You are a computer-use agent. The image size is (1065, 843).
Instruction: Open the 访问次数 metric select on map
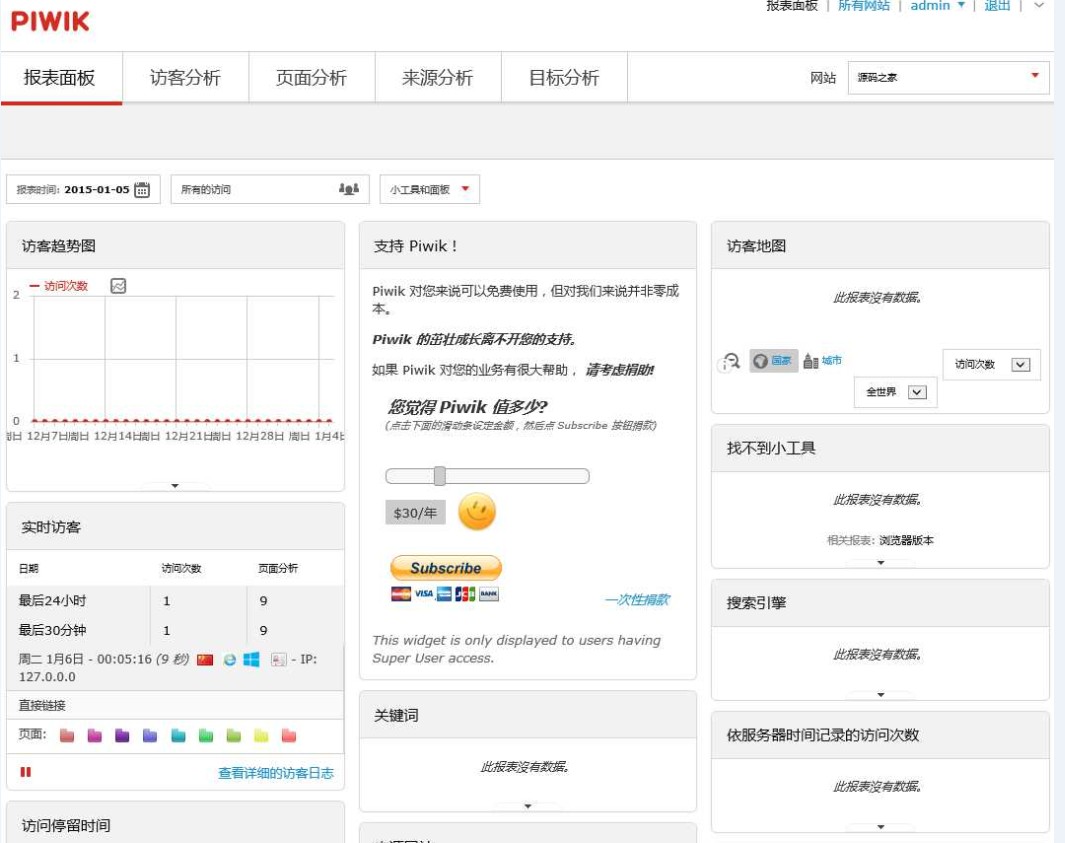991,365
